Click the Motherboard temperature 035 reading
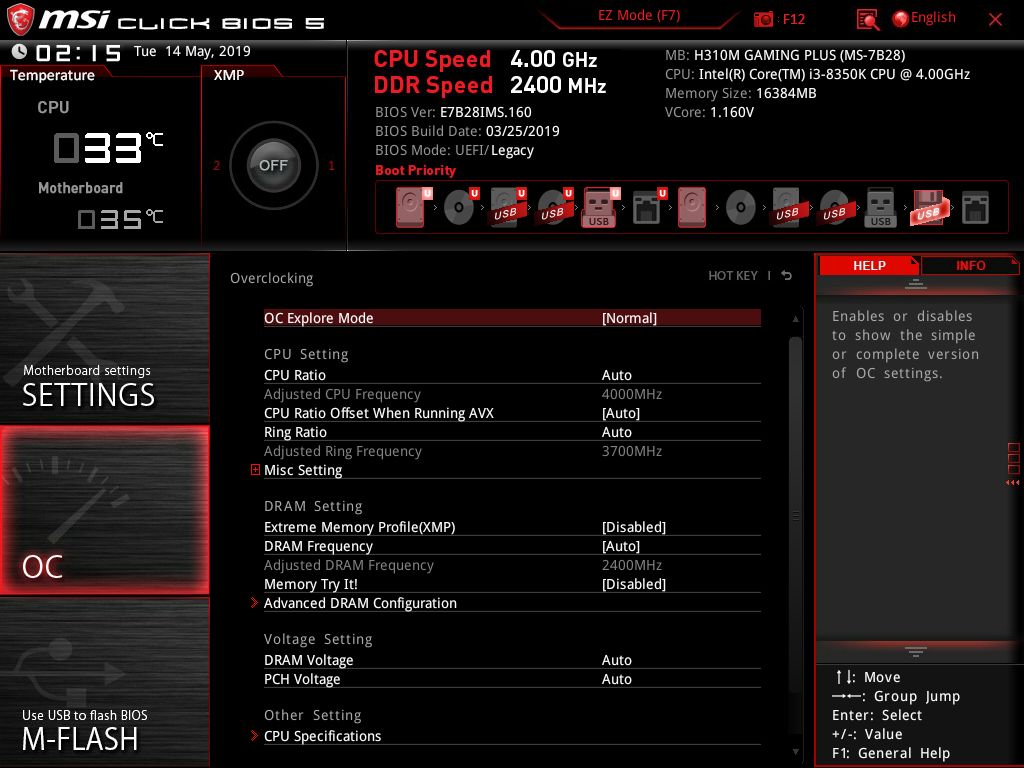 click(x=120, y=219)
